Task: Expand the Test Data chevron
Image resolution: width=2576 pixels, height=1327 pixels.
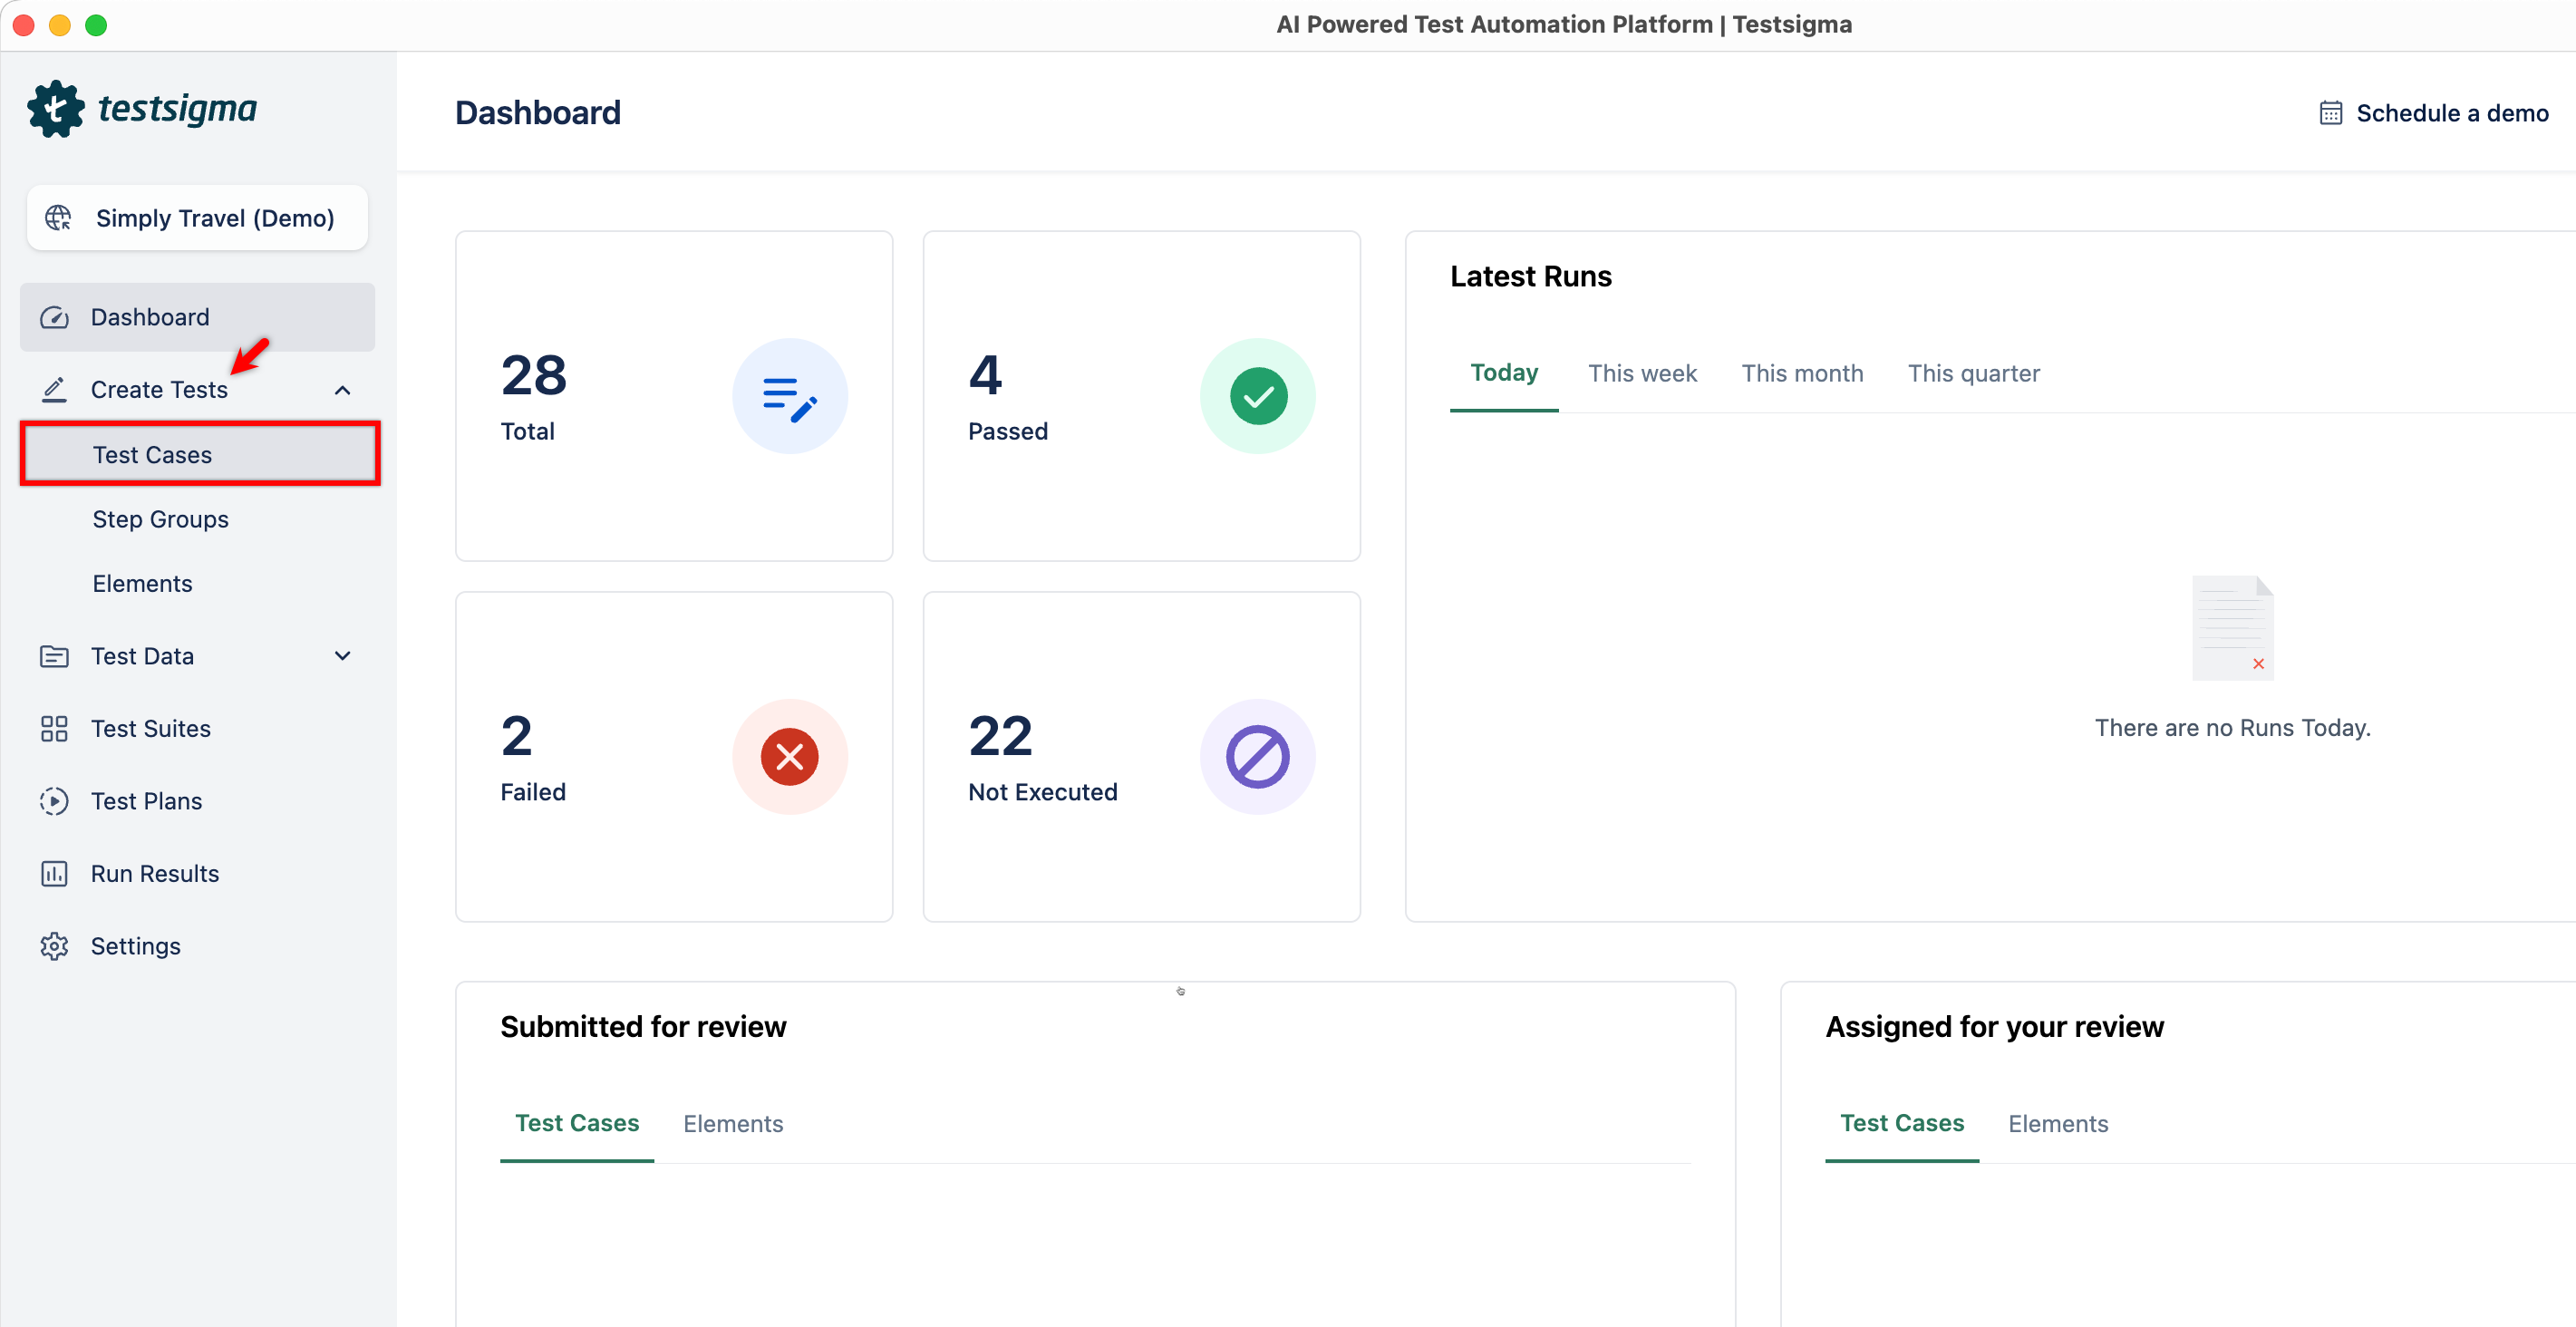Action: [x=342, y=656]
